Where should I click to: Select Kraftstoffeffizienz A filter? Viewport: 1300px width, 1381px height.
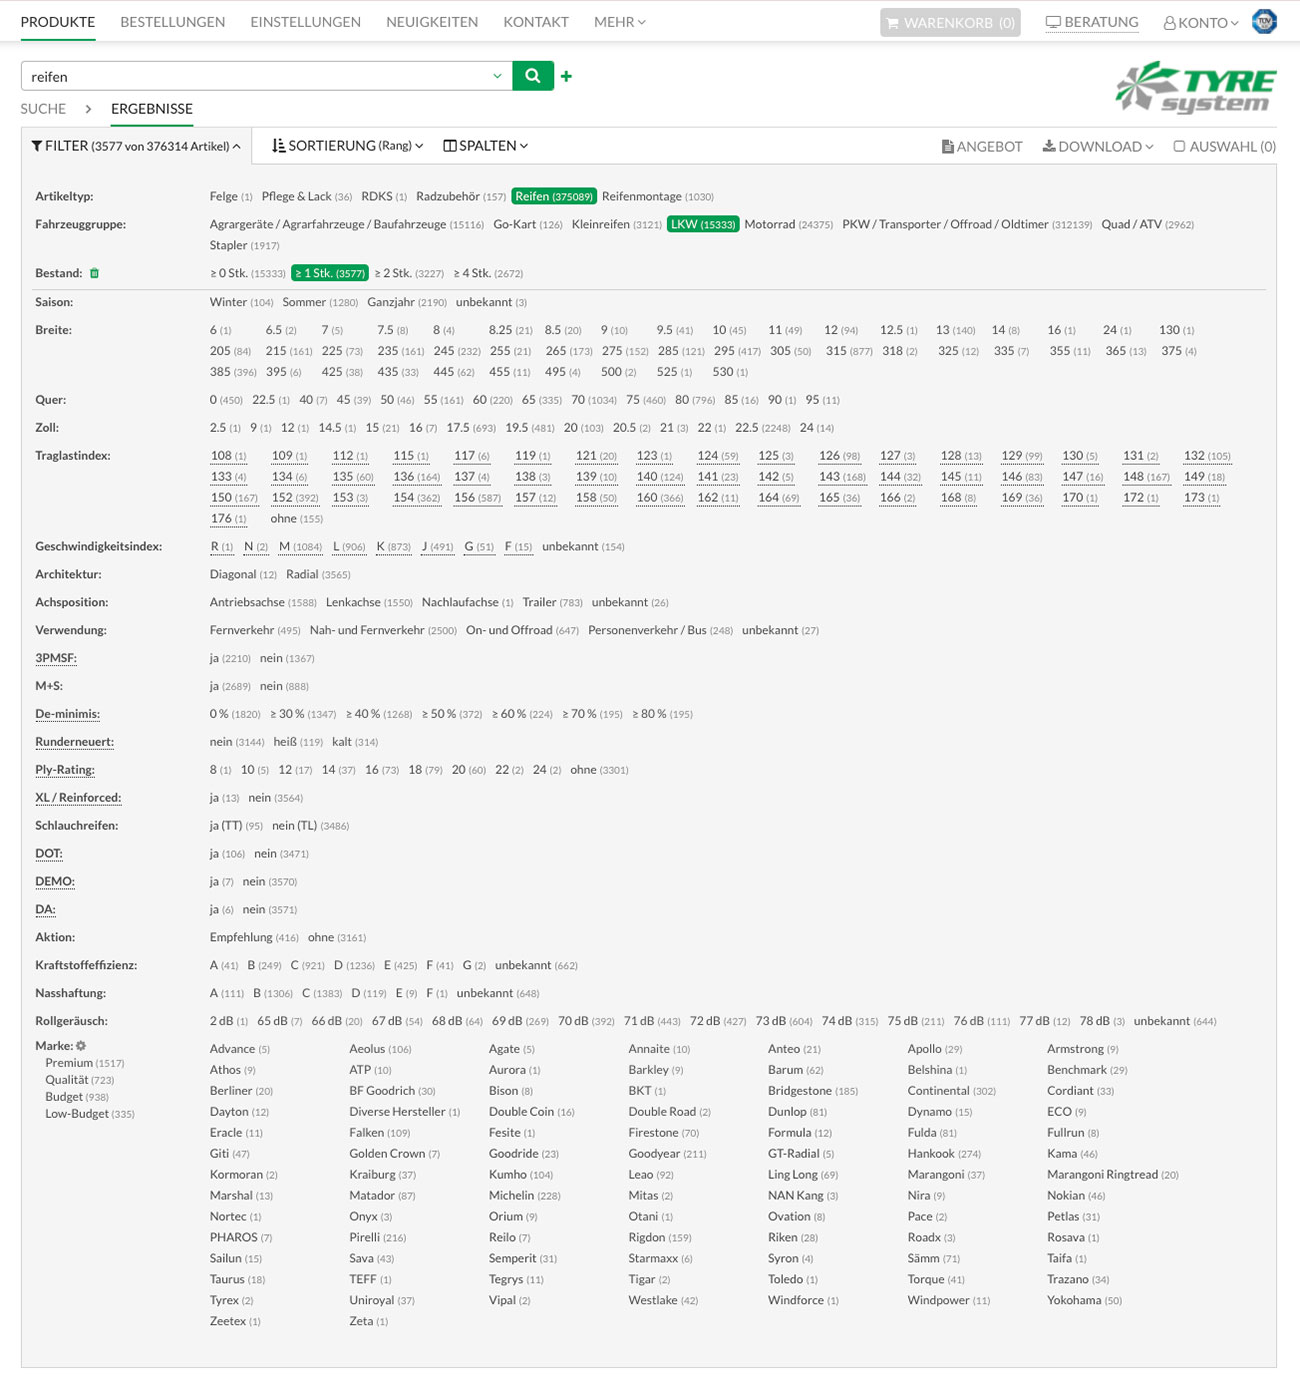pyautogui.click(x=224, y=965)
